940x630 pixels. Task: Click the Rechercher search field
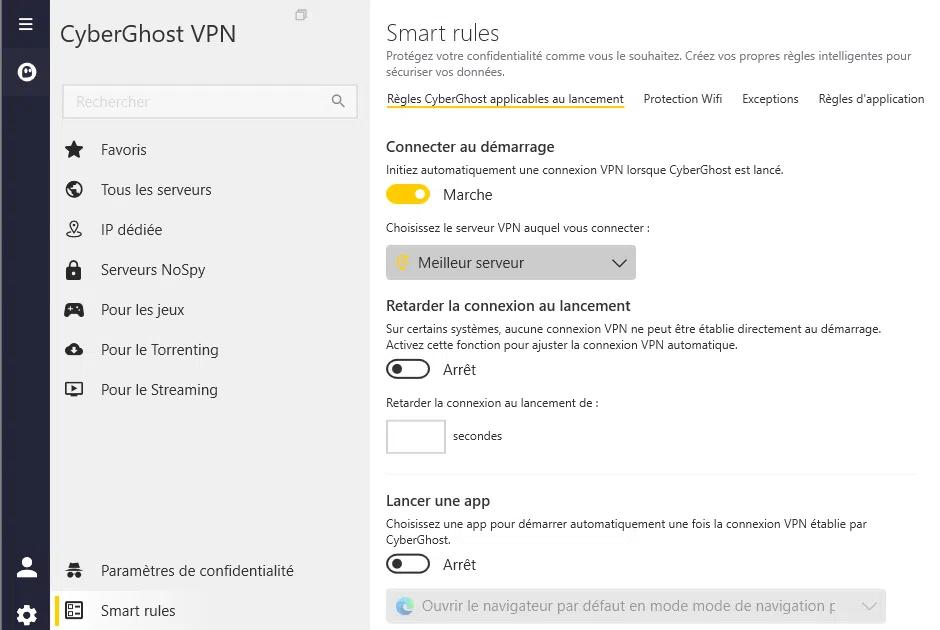point(200,102)
